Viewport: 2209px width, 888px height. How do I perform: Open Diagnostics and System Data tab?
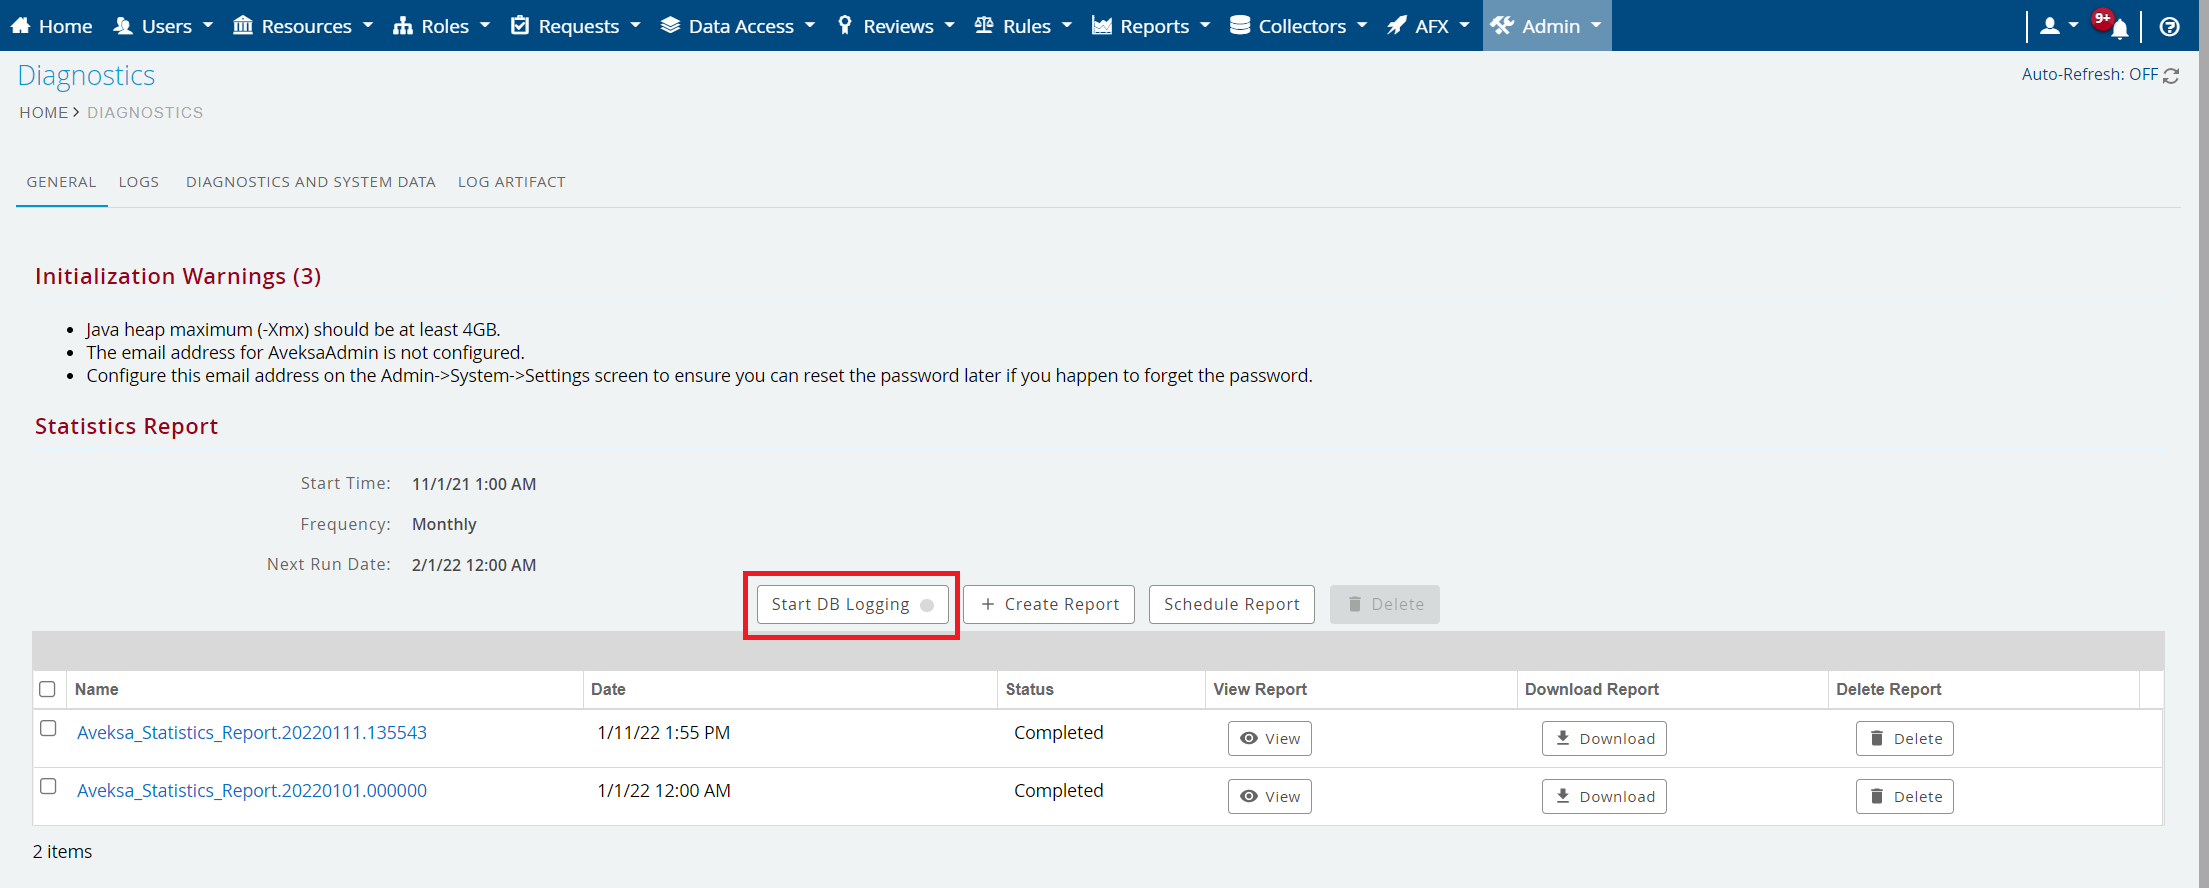310,182
